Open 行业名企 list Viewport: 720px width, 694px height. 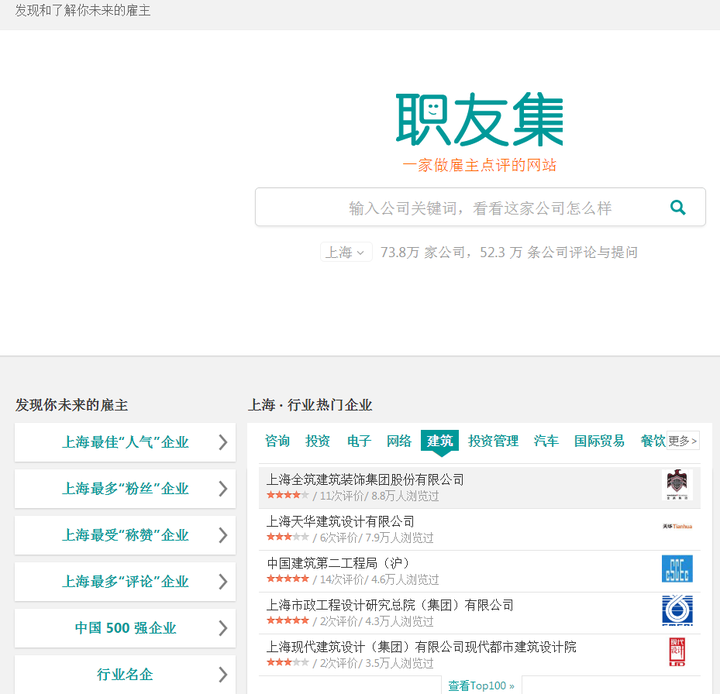(x=125, y=674)
